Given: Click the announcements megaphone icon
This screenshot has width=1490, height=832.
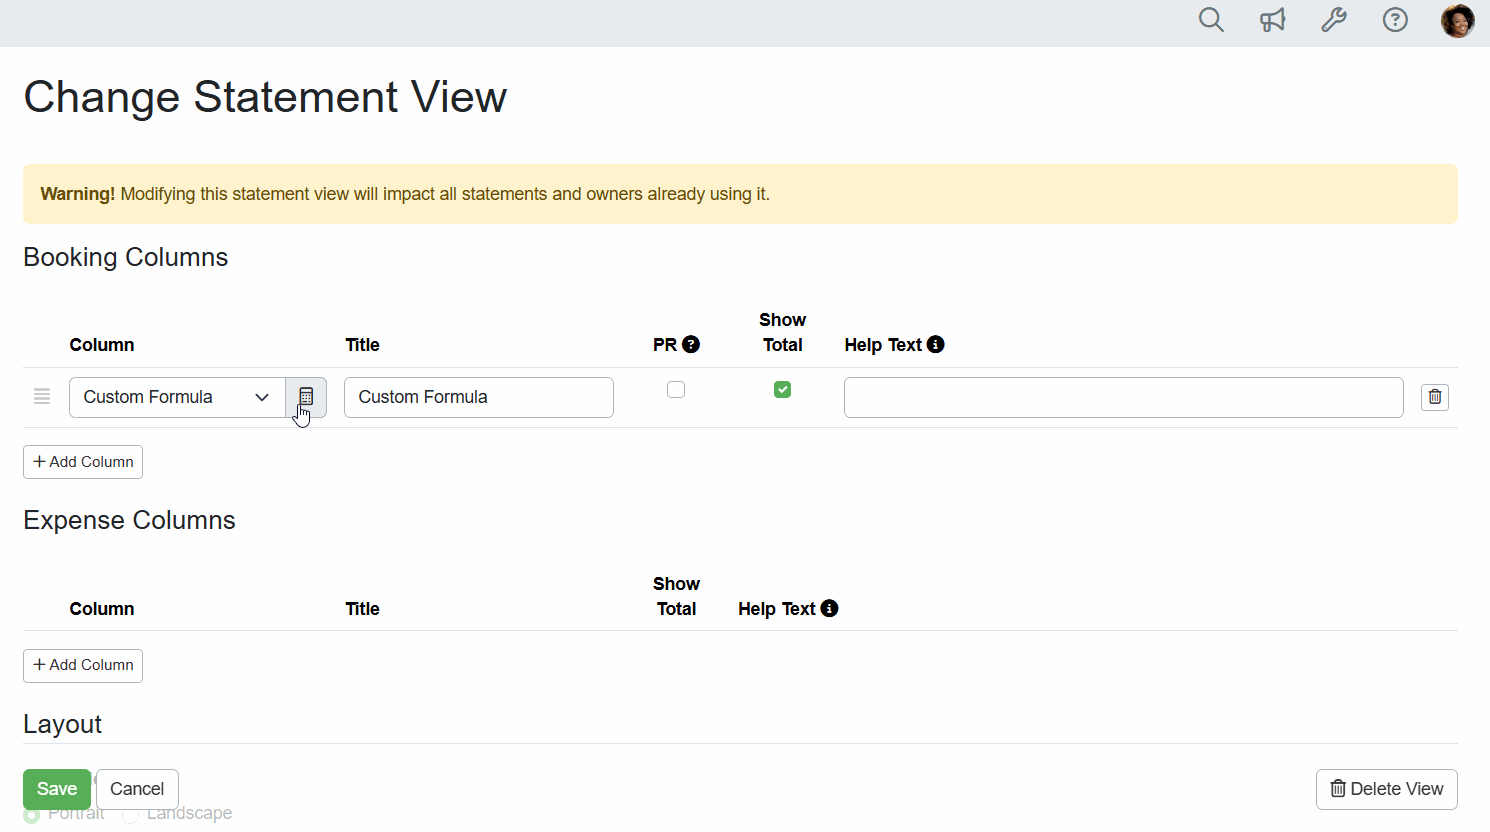Looking at the screenshot, I should click(1272, 20).
